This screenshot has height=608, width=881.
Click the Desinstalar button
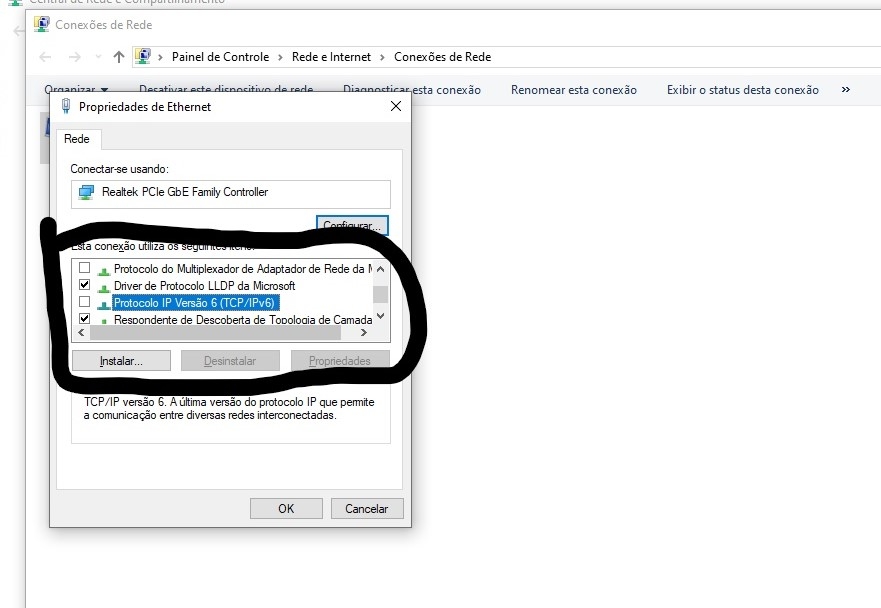[x=230, y=361]
